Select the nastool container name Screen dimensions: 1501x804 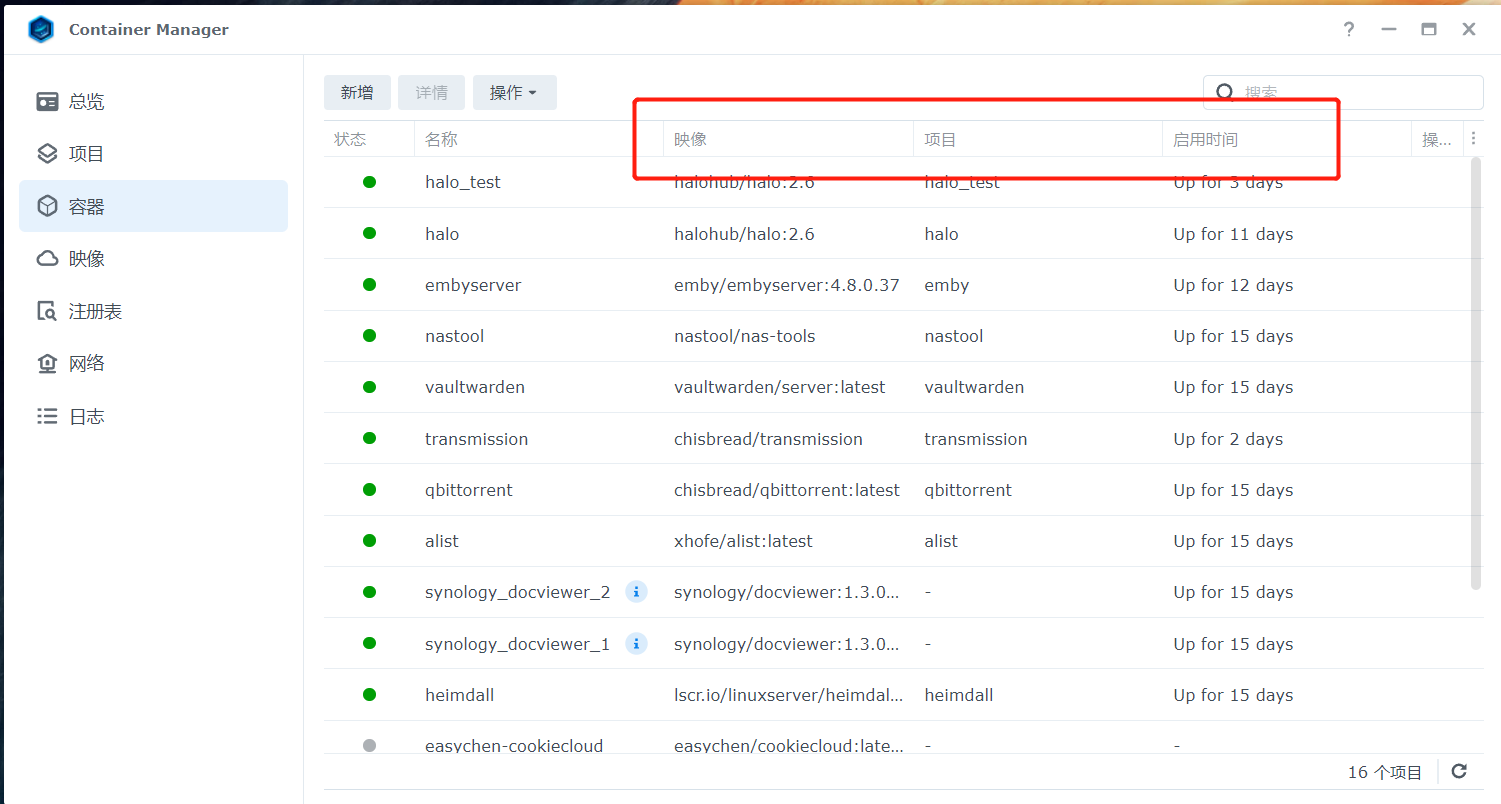[454, 336]
